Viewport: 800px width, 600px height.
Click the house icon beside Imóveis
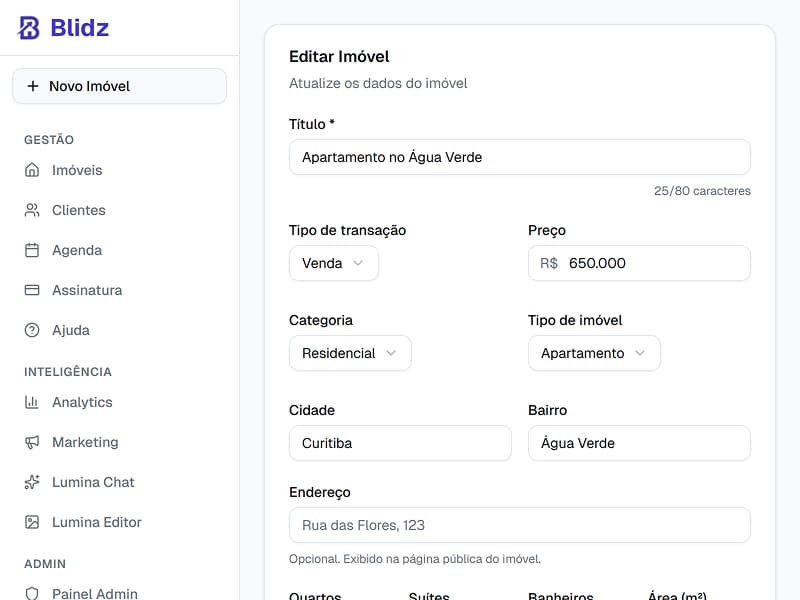32,170
